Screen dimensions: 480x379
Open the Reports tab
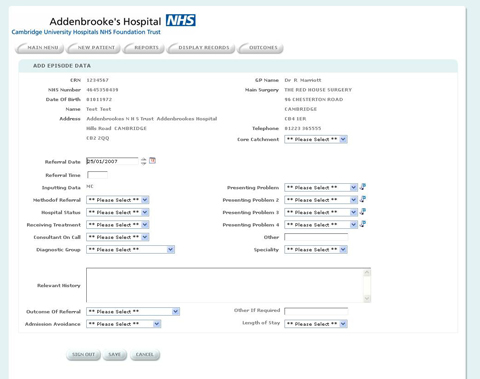pyautogui.click(x=144, y=48)
